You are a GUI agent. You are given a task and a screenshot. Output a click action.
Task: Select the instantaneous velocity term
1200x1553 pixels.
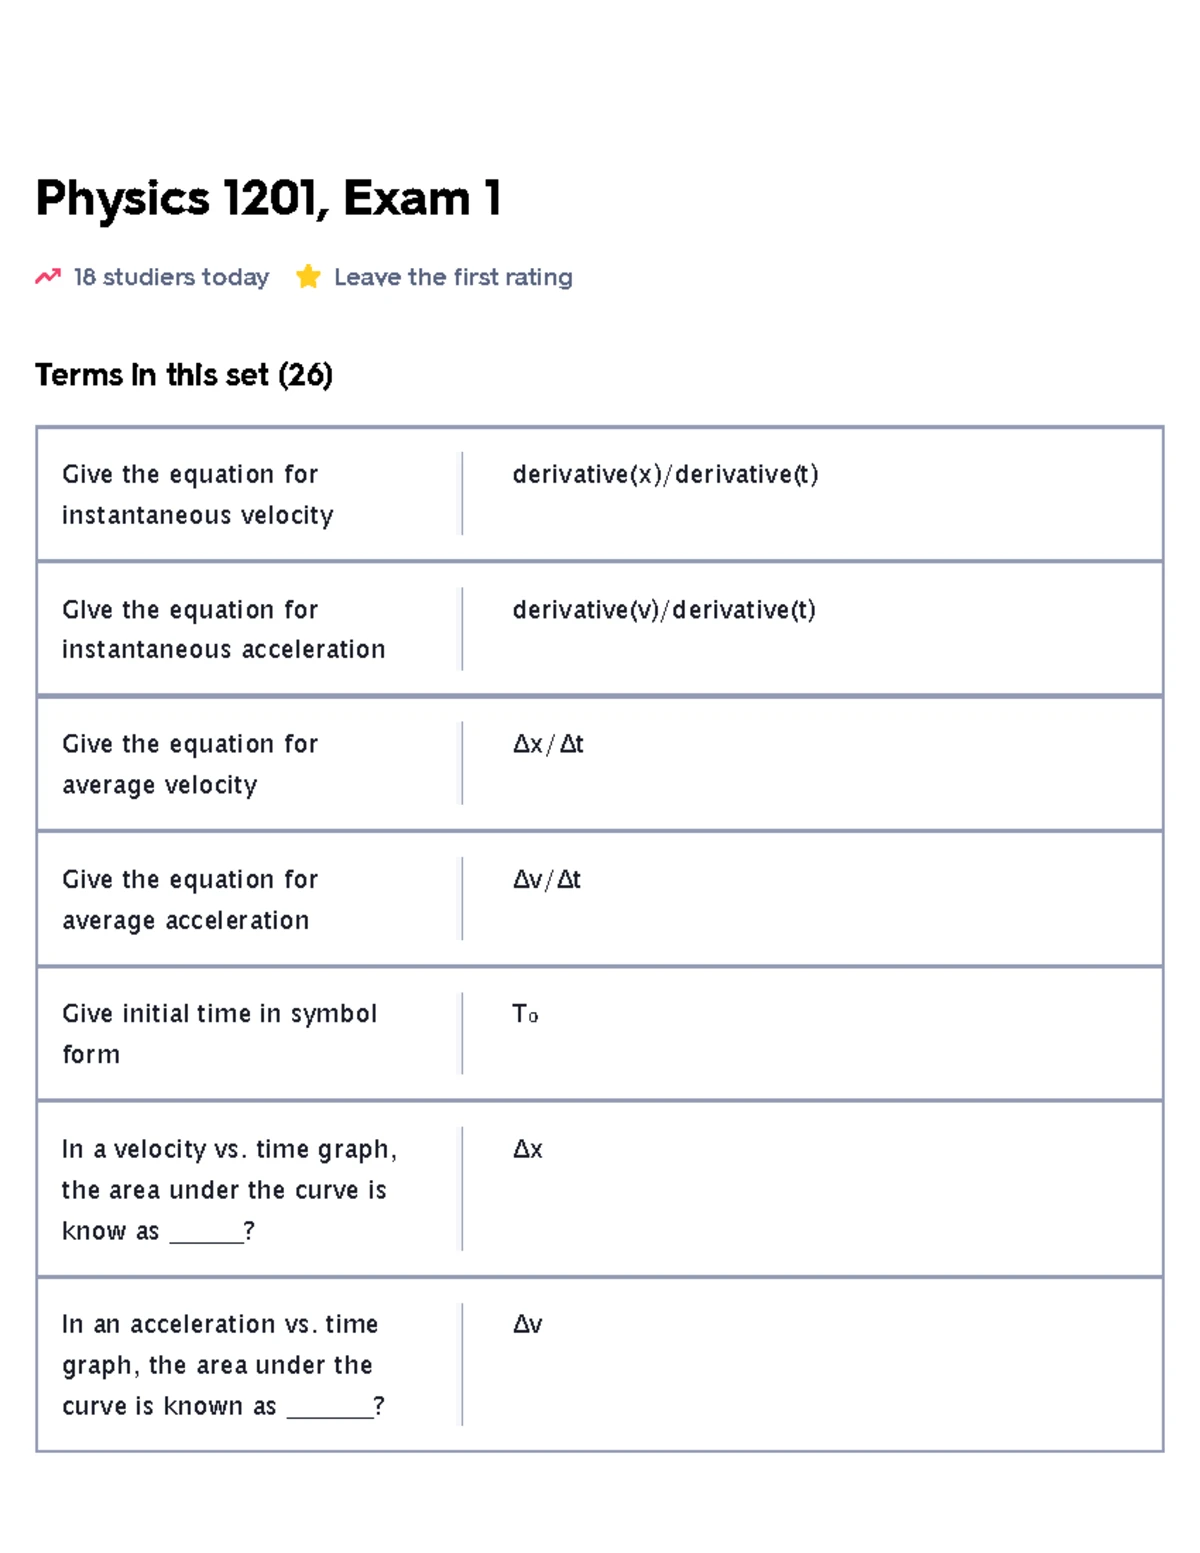[197, 494]
